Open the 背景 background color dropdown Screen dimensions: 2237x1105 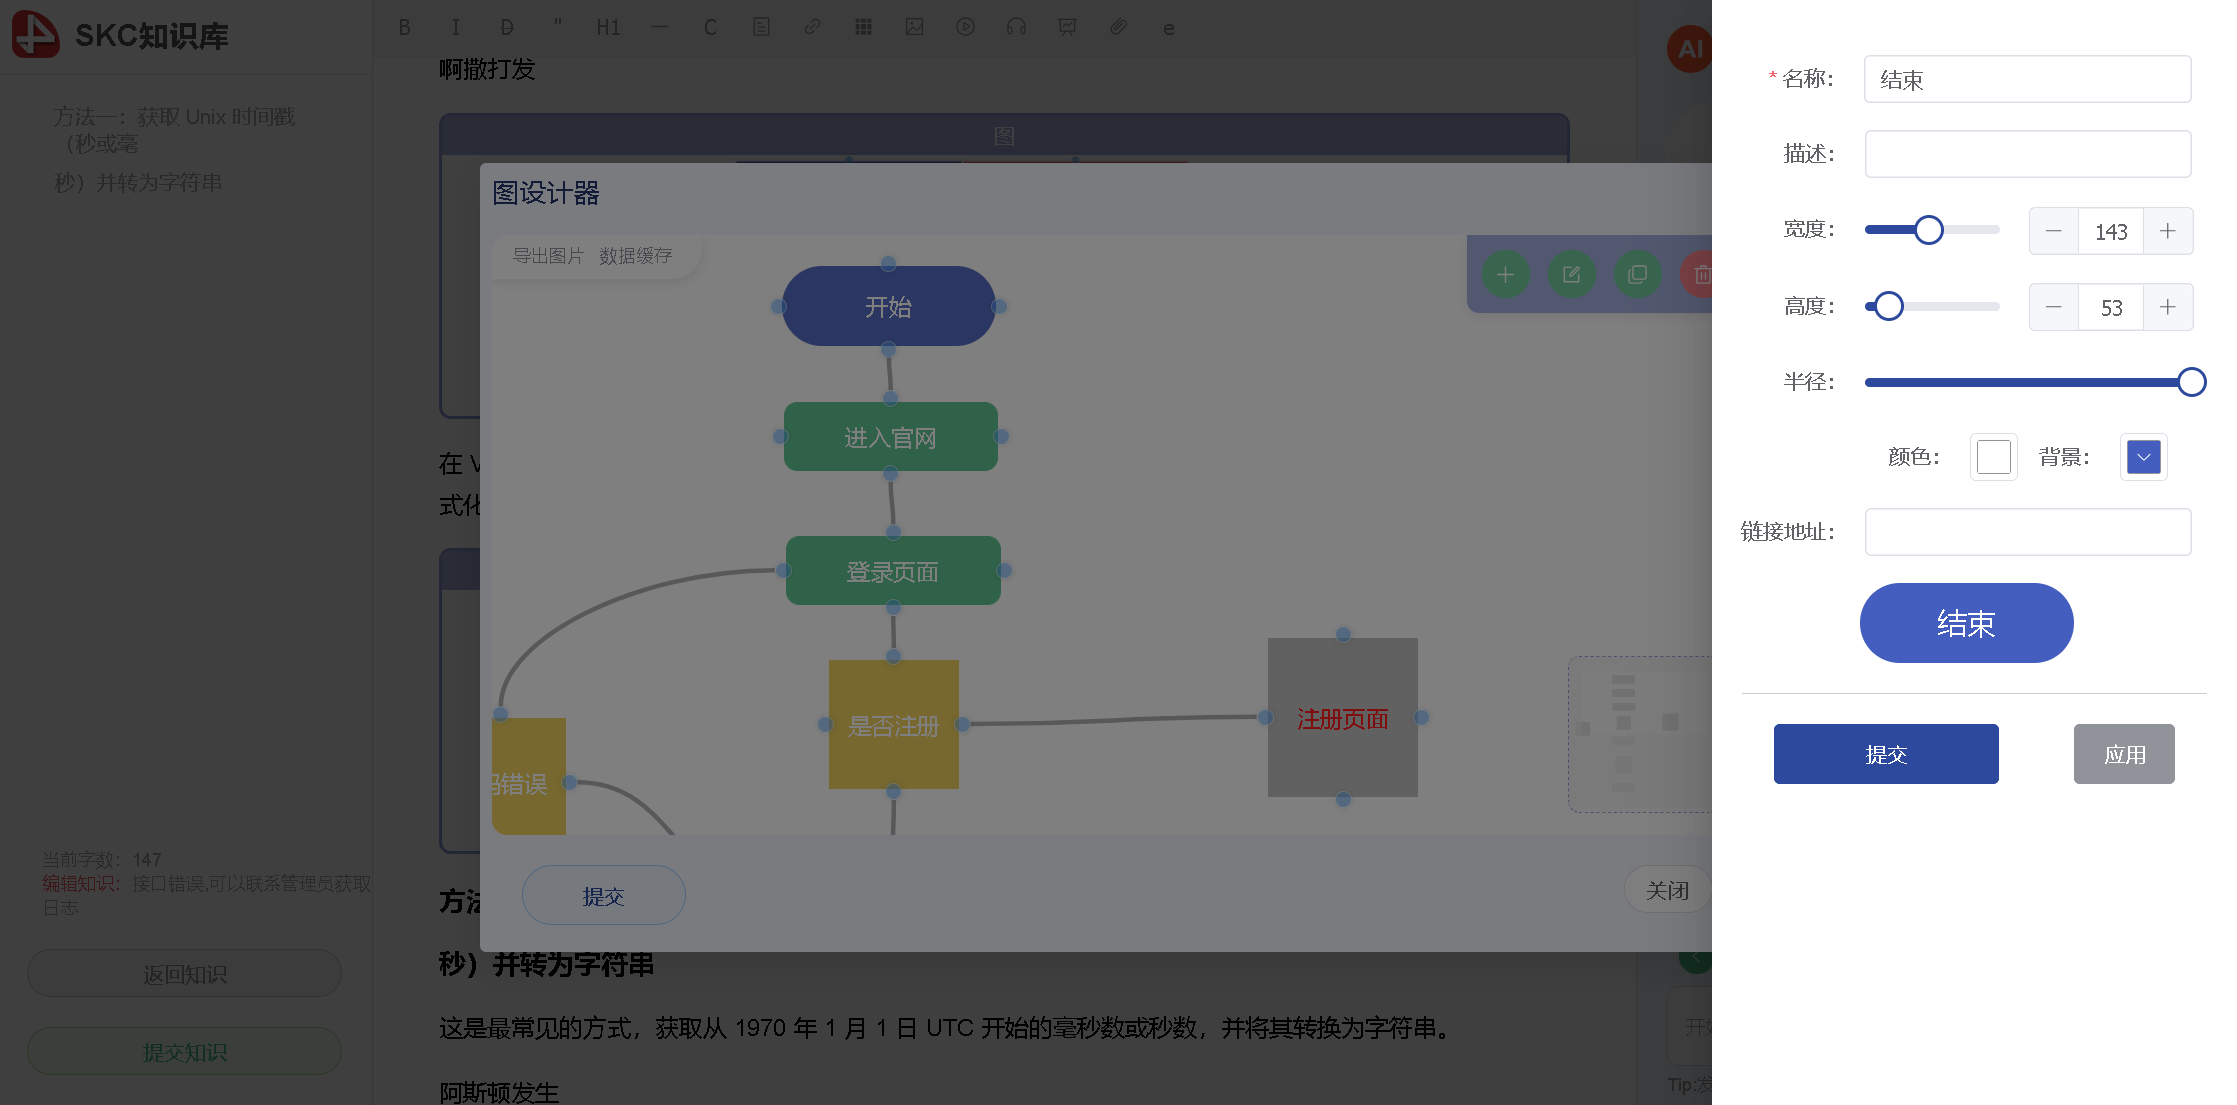click(x=2143, y=457)
